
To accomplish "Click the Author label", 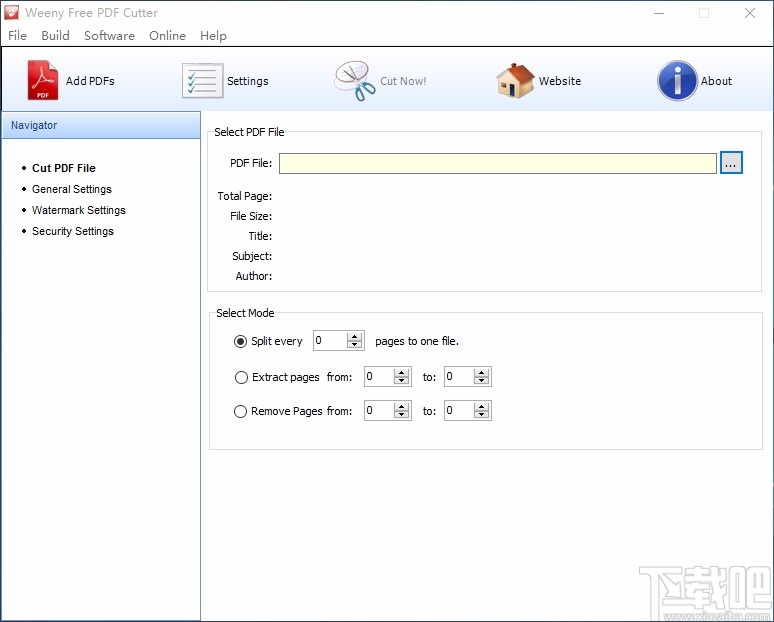I will coord(254,276).
